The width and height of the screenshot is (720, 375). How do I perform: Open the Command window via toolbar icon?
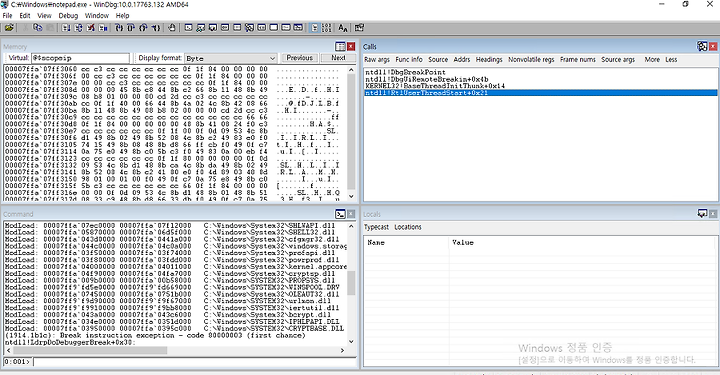pyautogui.click(x=188, y=28)
